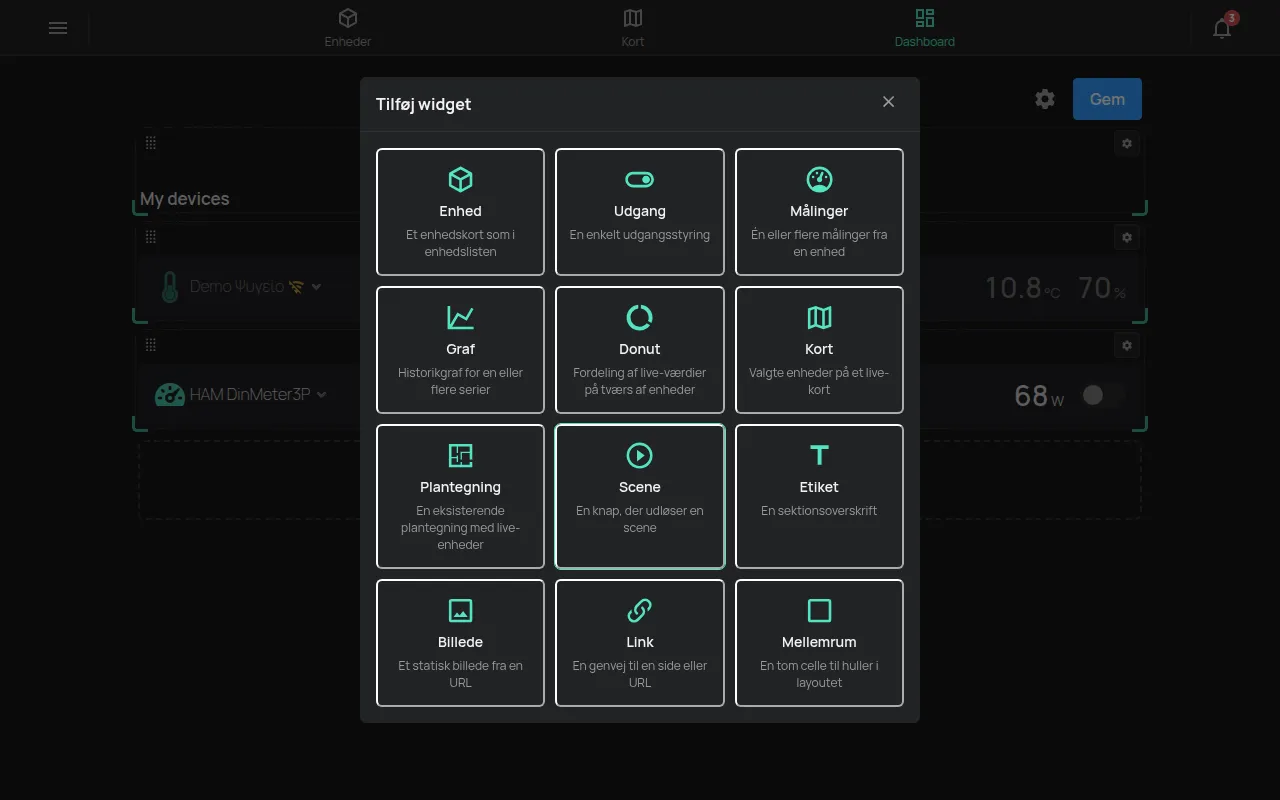
Task: Expand the Demo Ψυγείο device chevron
Action: 317,287
